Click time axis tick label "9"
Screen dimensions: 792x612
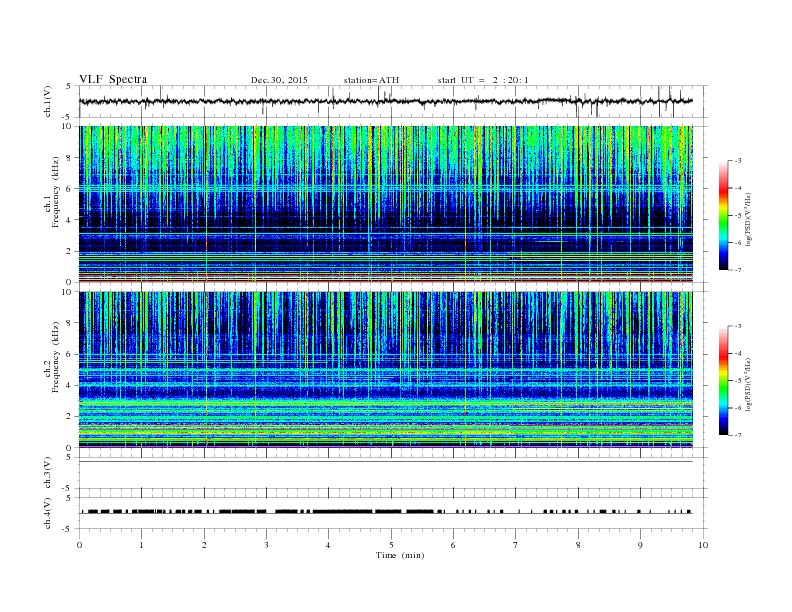coord(640,545)
